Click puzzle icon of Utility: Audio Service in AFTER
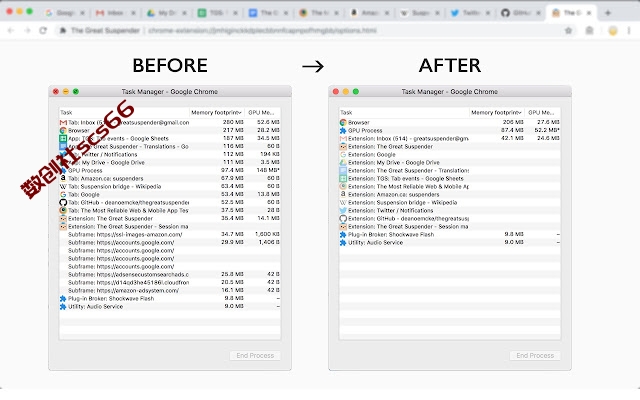The image size is (640, 400). coord(343,242)
